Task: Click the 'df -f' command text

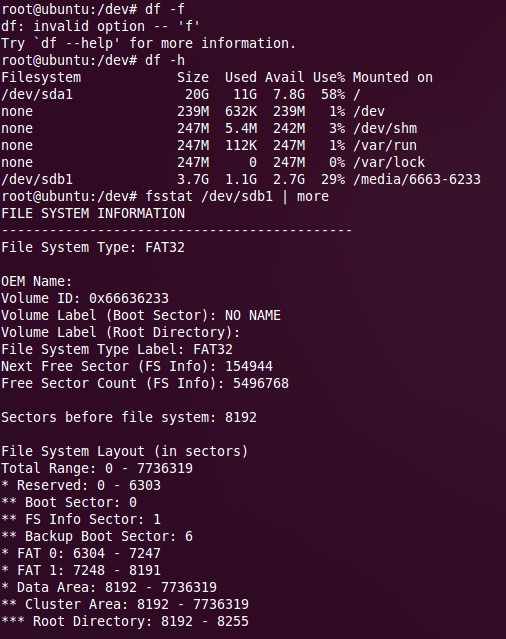Action: [x=165, y=9]
